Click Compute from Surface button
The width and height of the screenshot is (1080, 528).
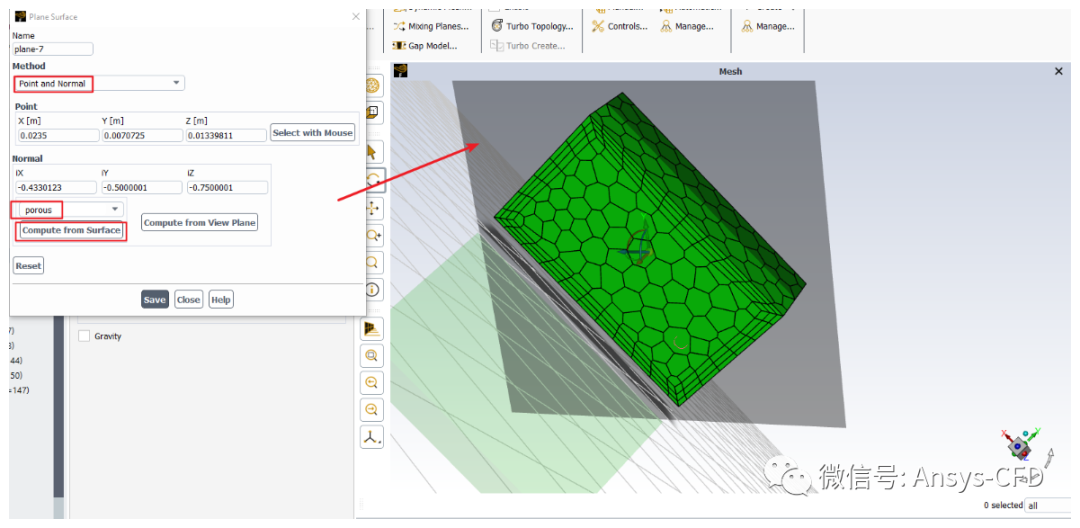[71, 231]
